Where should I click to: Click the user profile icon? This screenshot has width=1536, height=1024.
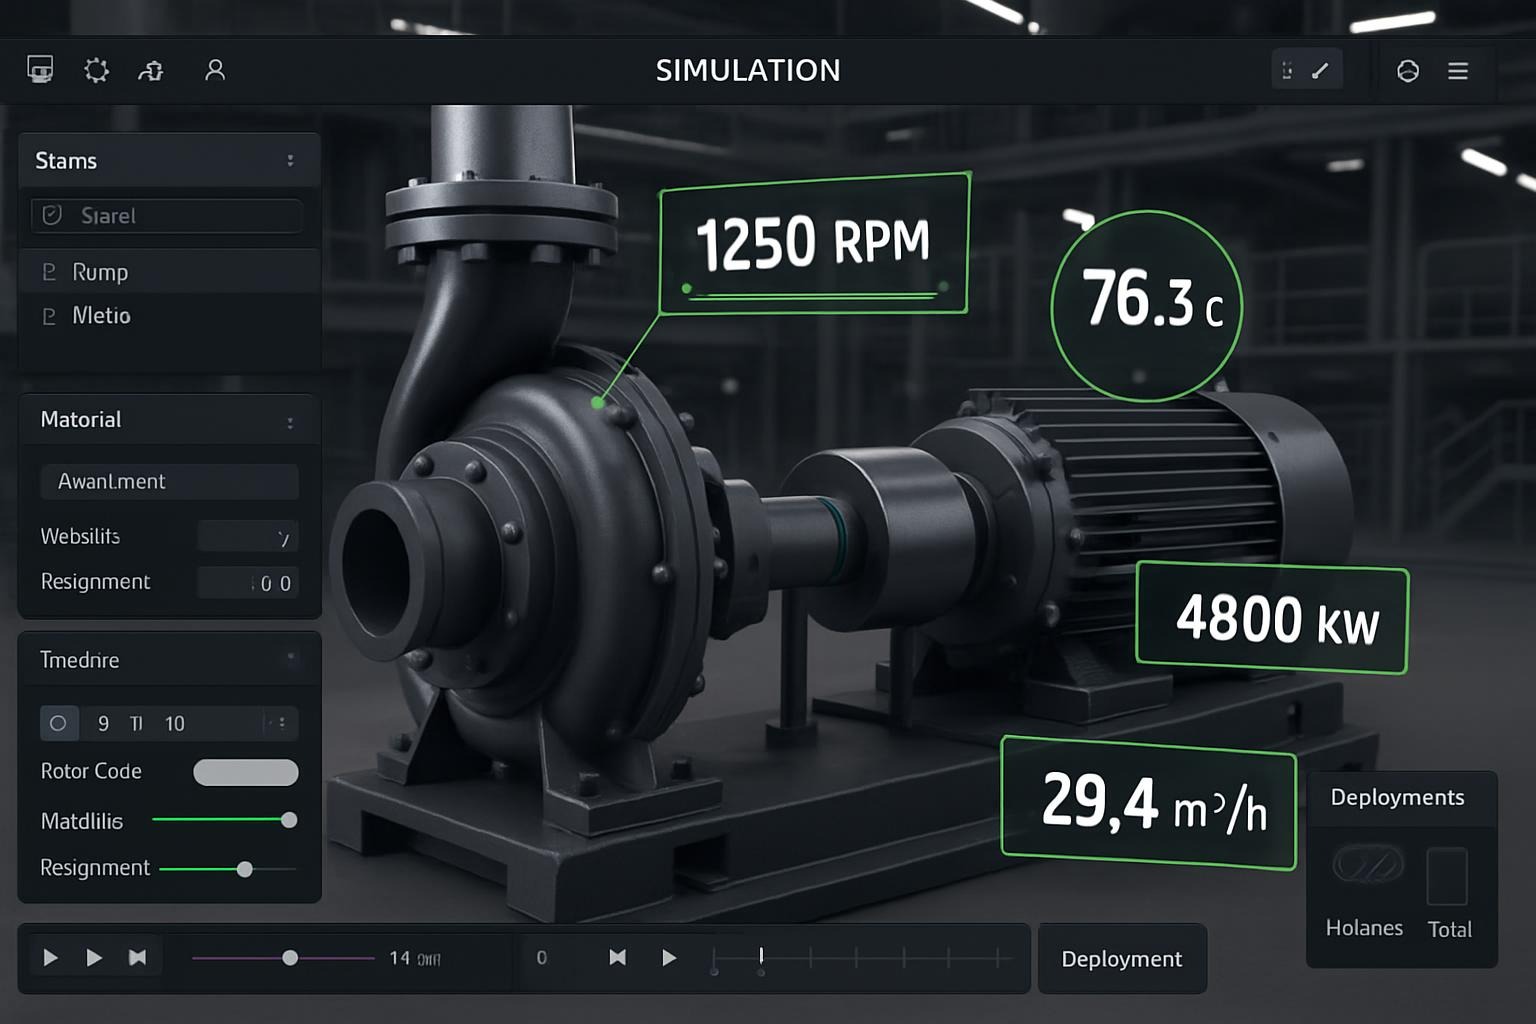215,70
